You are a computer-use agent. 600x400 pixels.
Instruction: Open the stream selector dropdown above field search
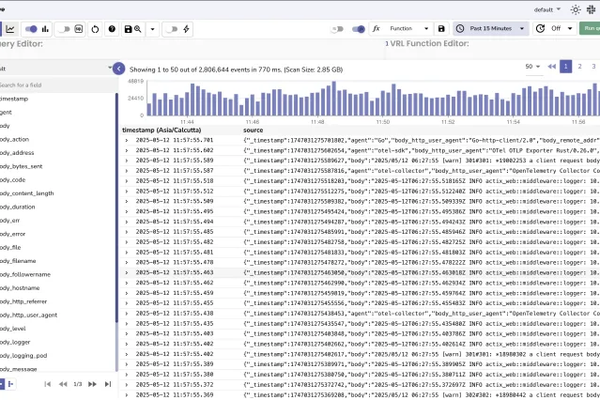[x=57, y=69]
